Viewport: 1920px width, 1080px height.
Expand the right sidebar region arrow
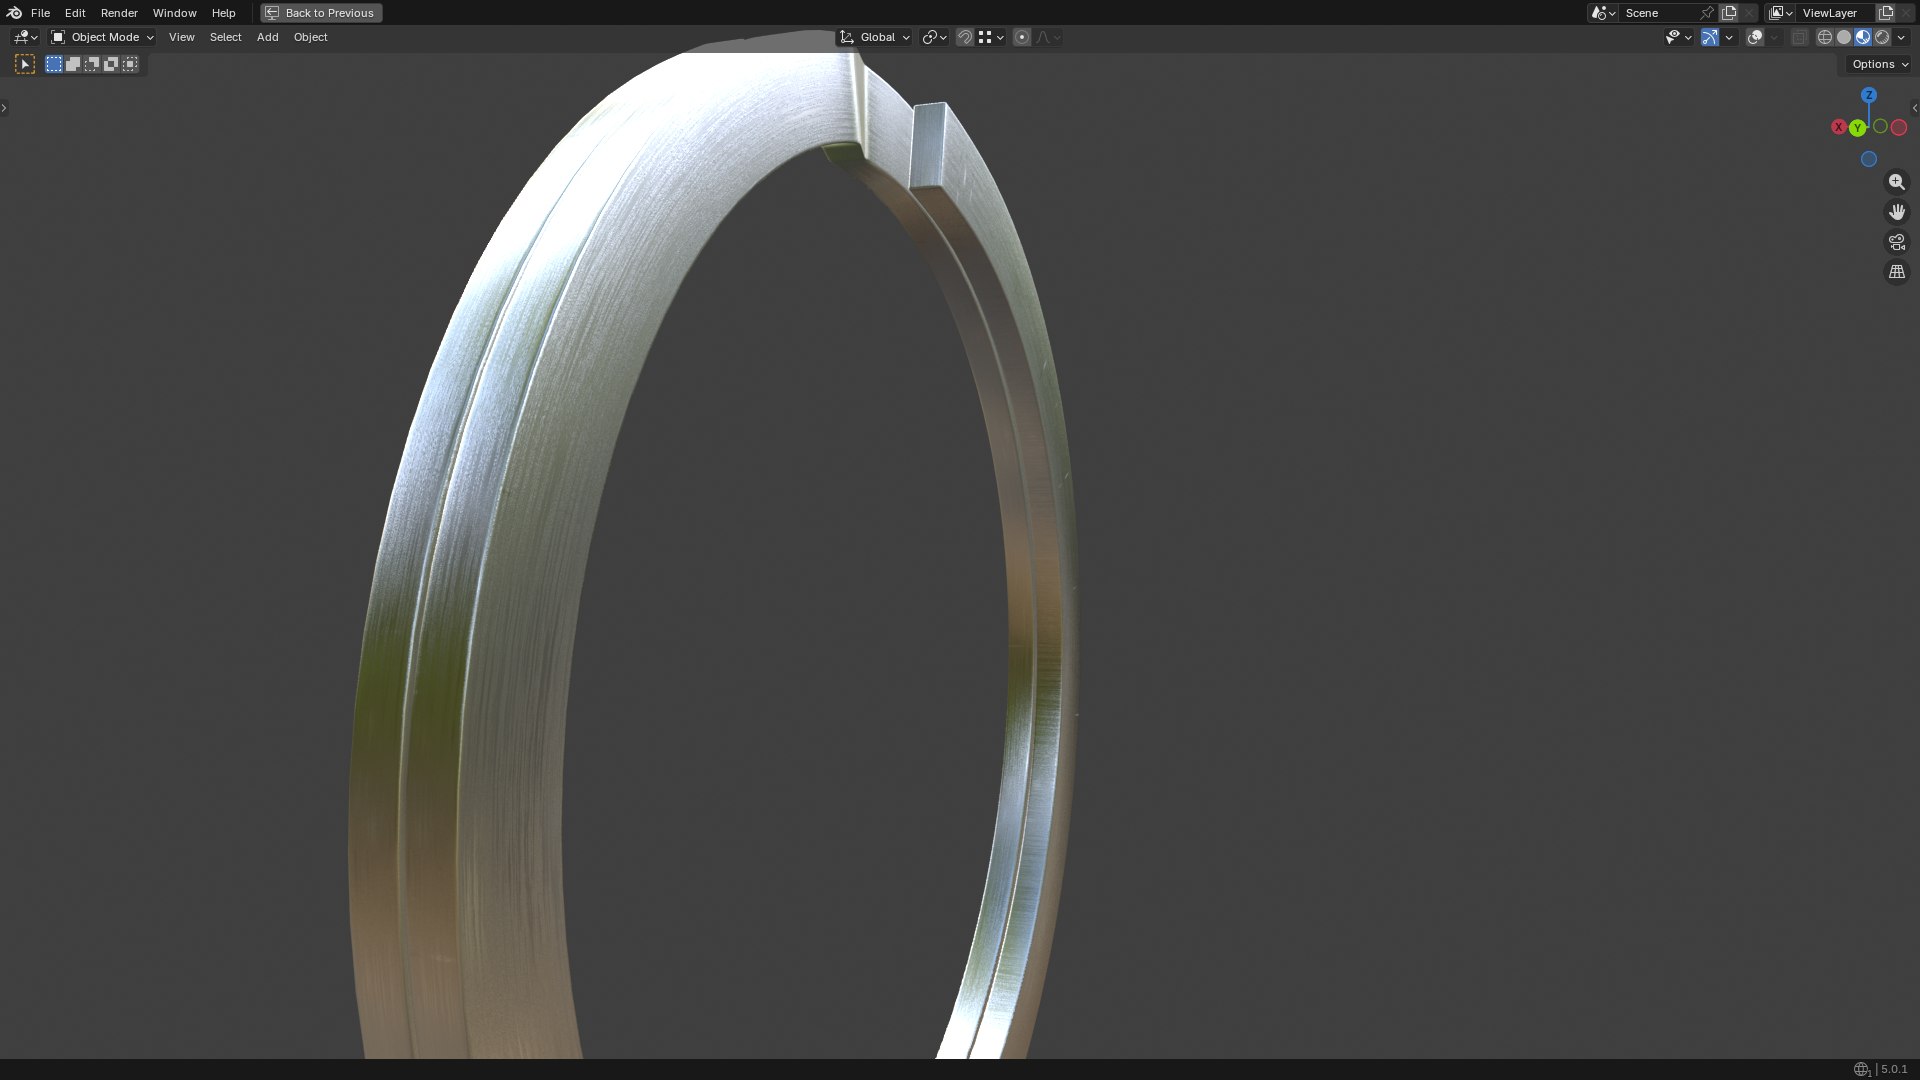[1915, 108]
